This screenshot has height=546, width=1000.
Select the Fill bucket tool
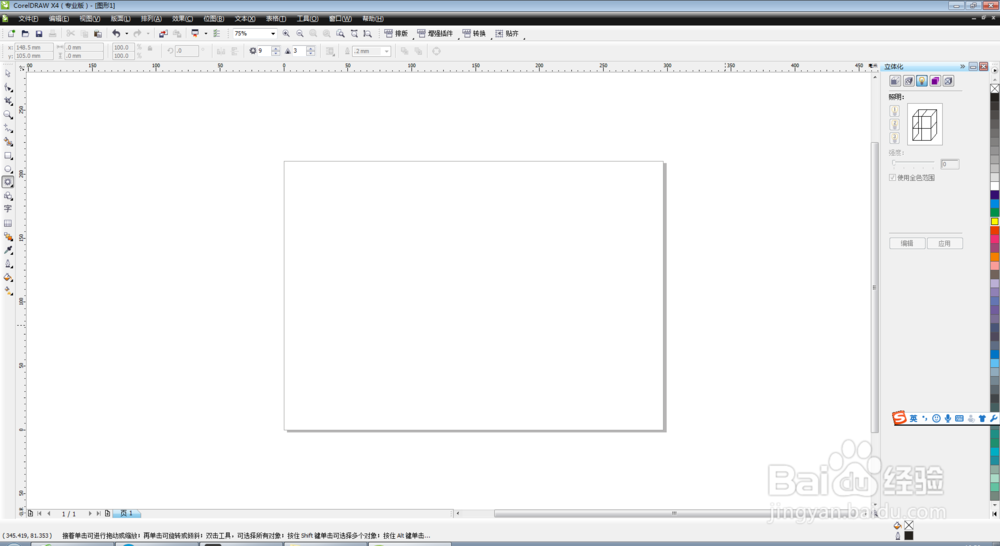(8, 277)
